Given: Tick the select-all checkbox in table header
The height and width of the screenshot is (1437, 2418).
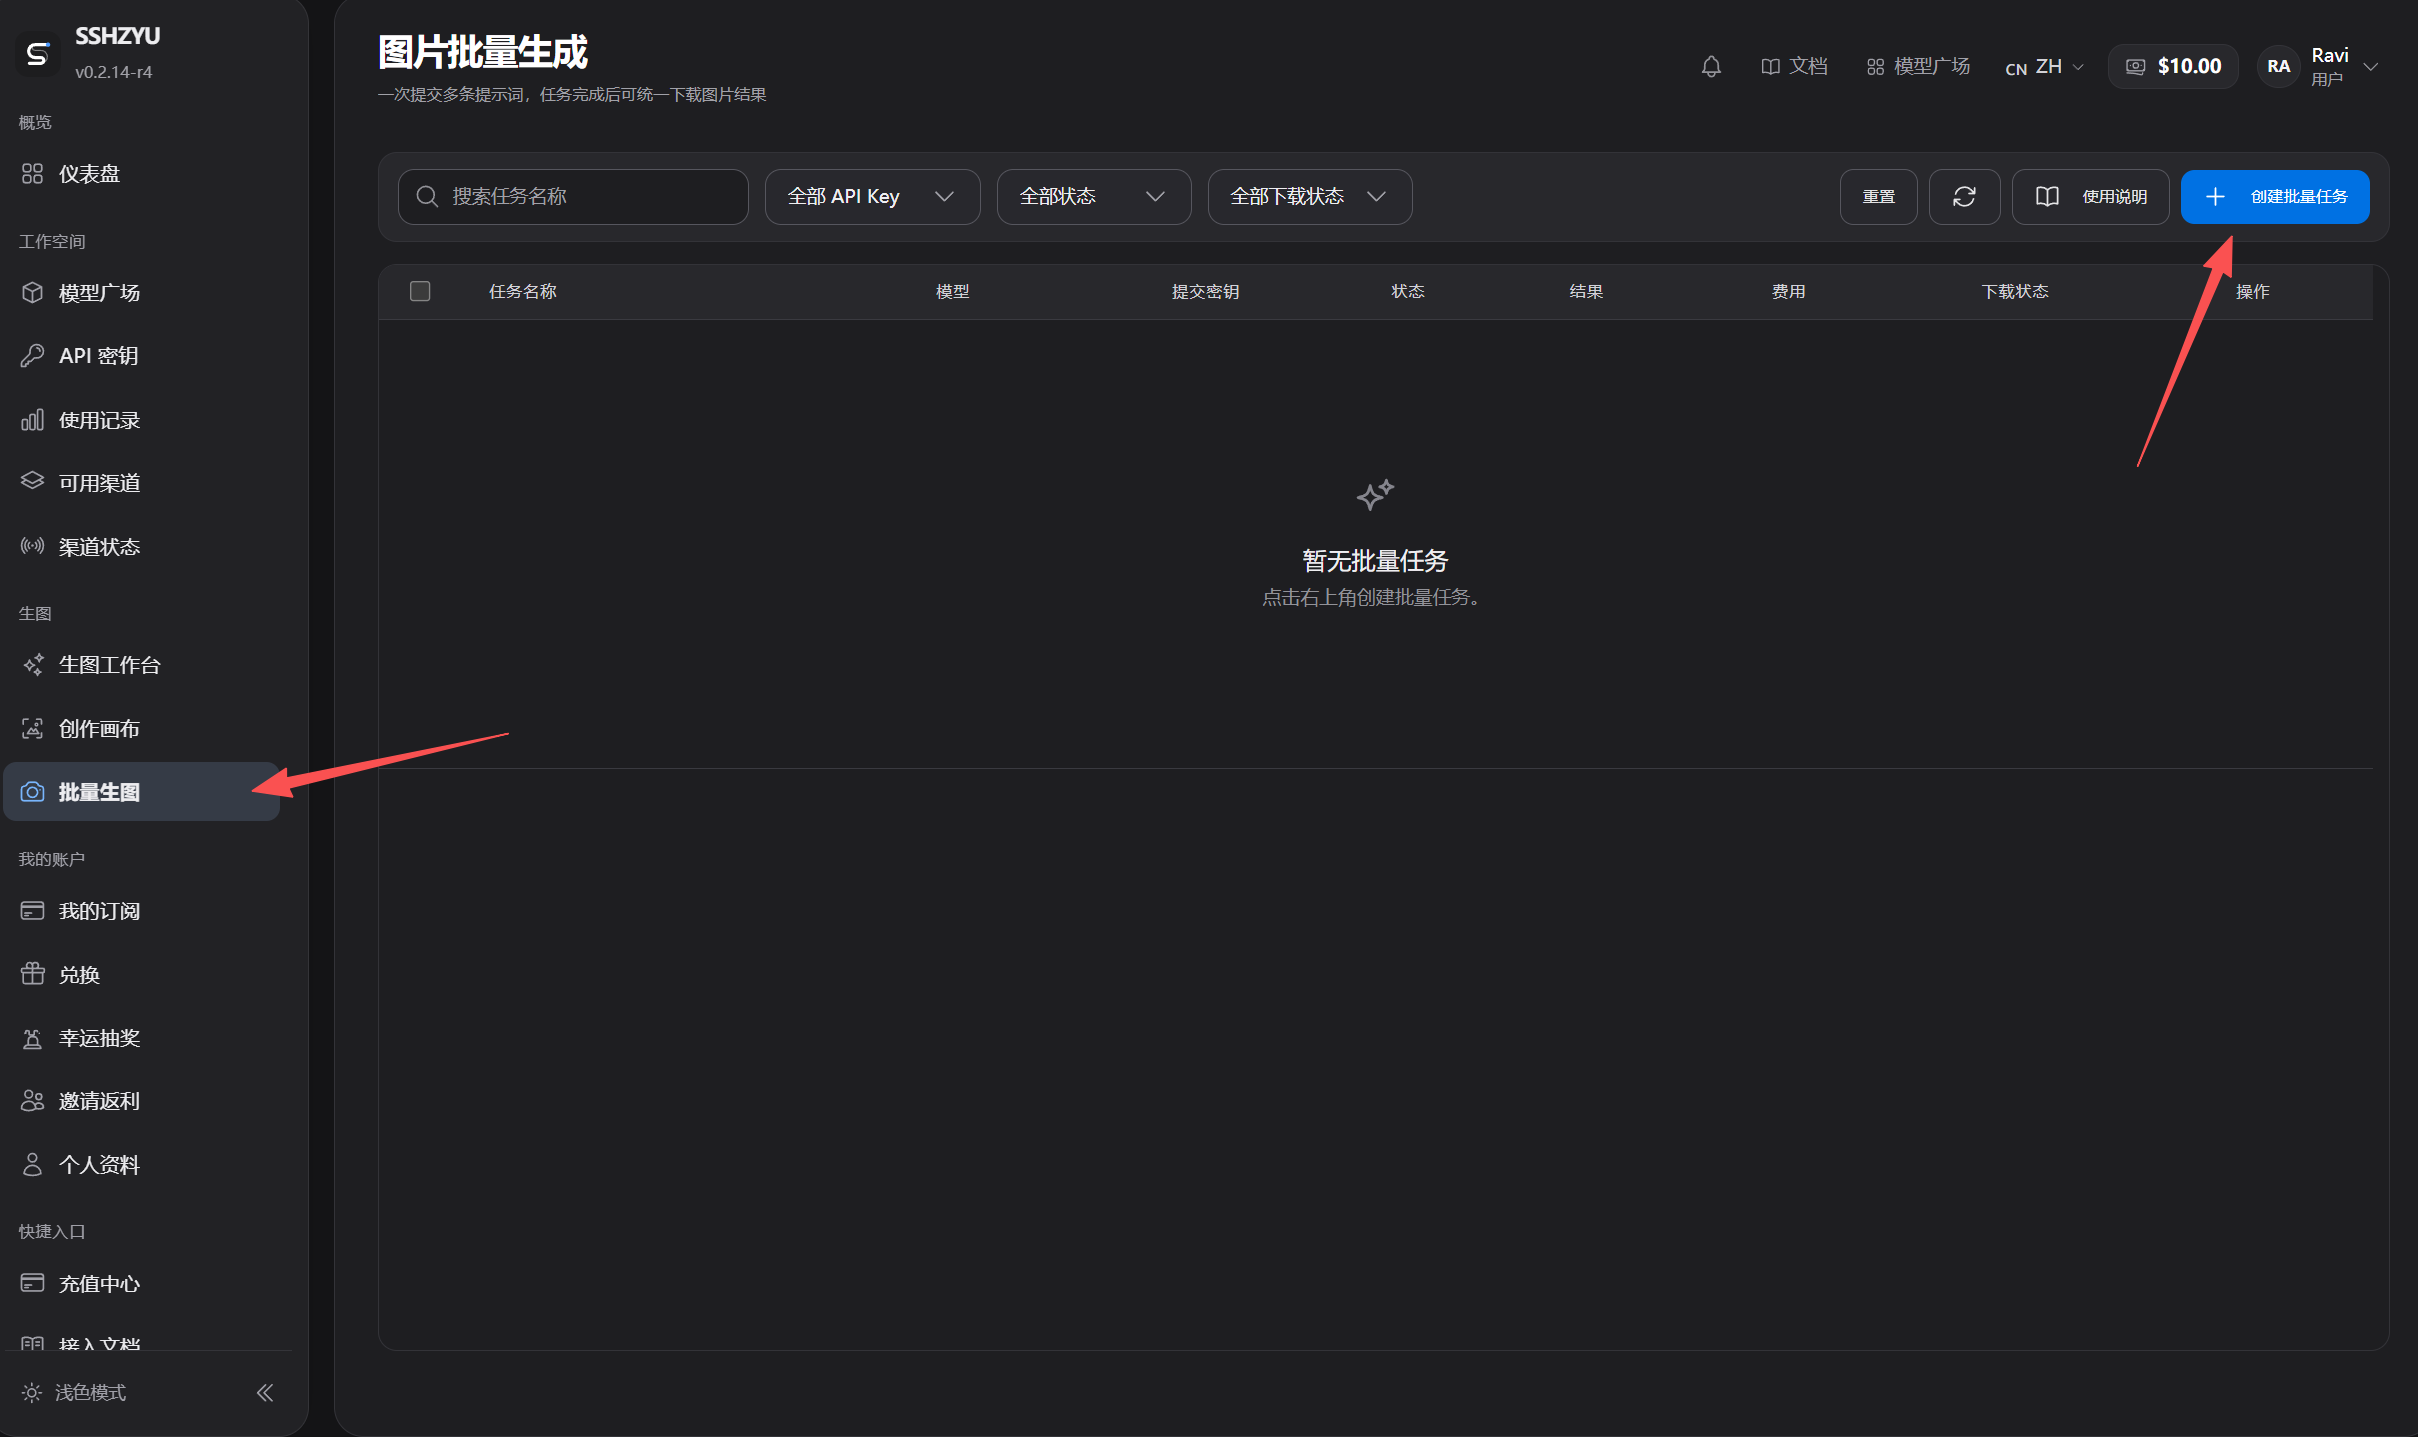Looking at the screenshot, I should tap(420, 291).
